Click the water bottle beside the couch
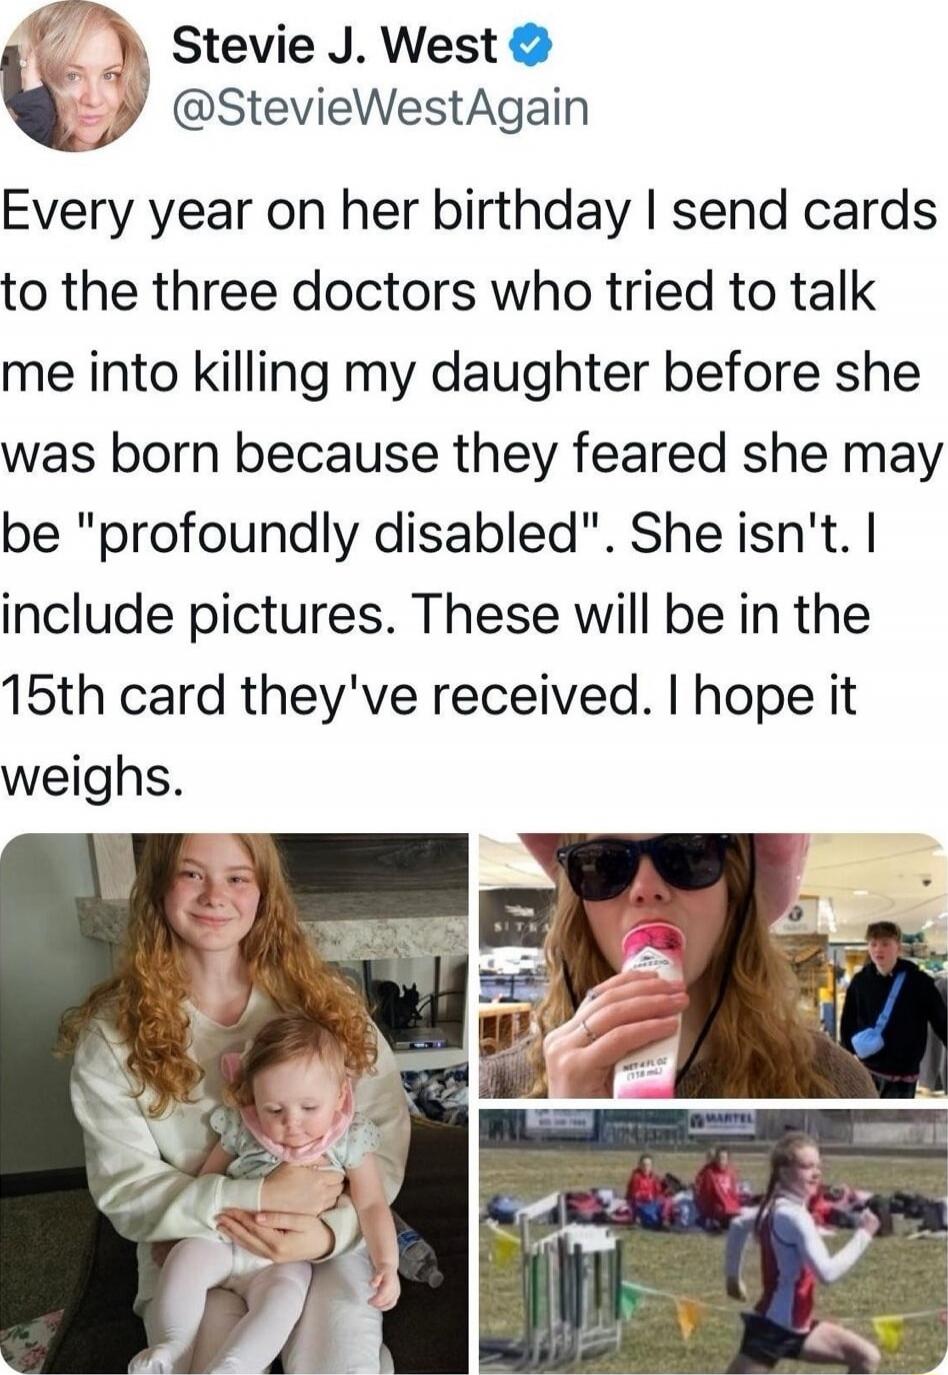 (x=418, y=1253)
